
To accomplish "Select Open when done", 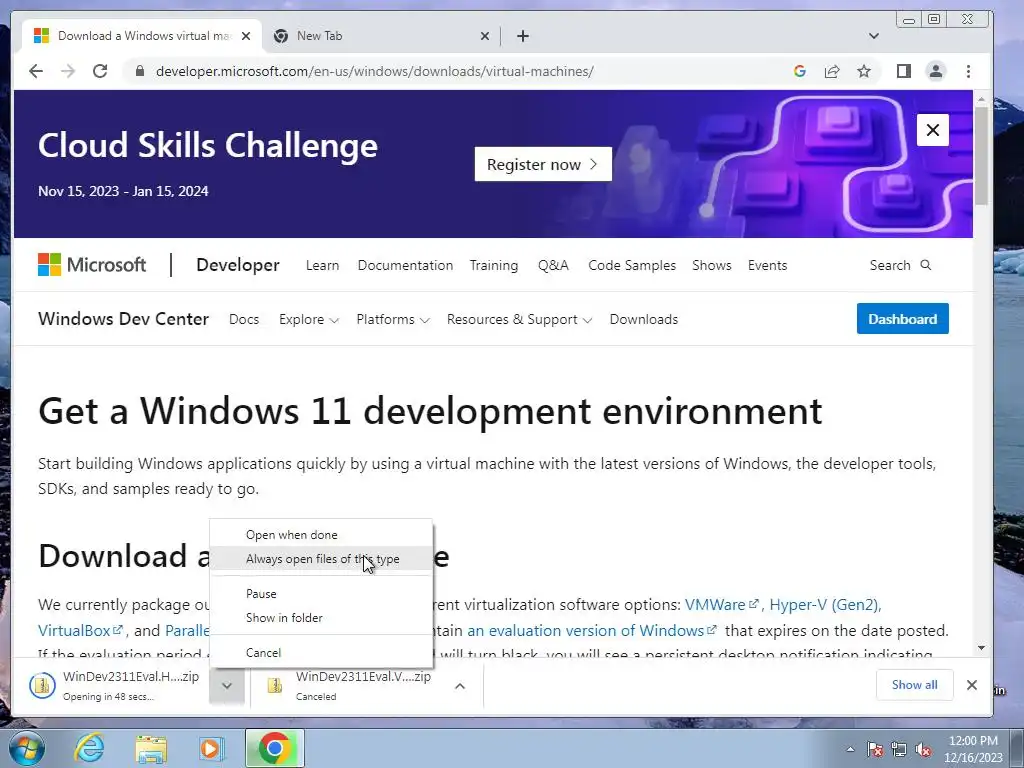I will [321, 534].
